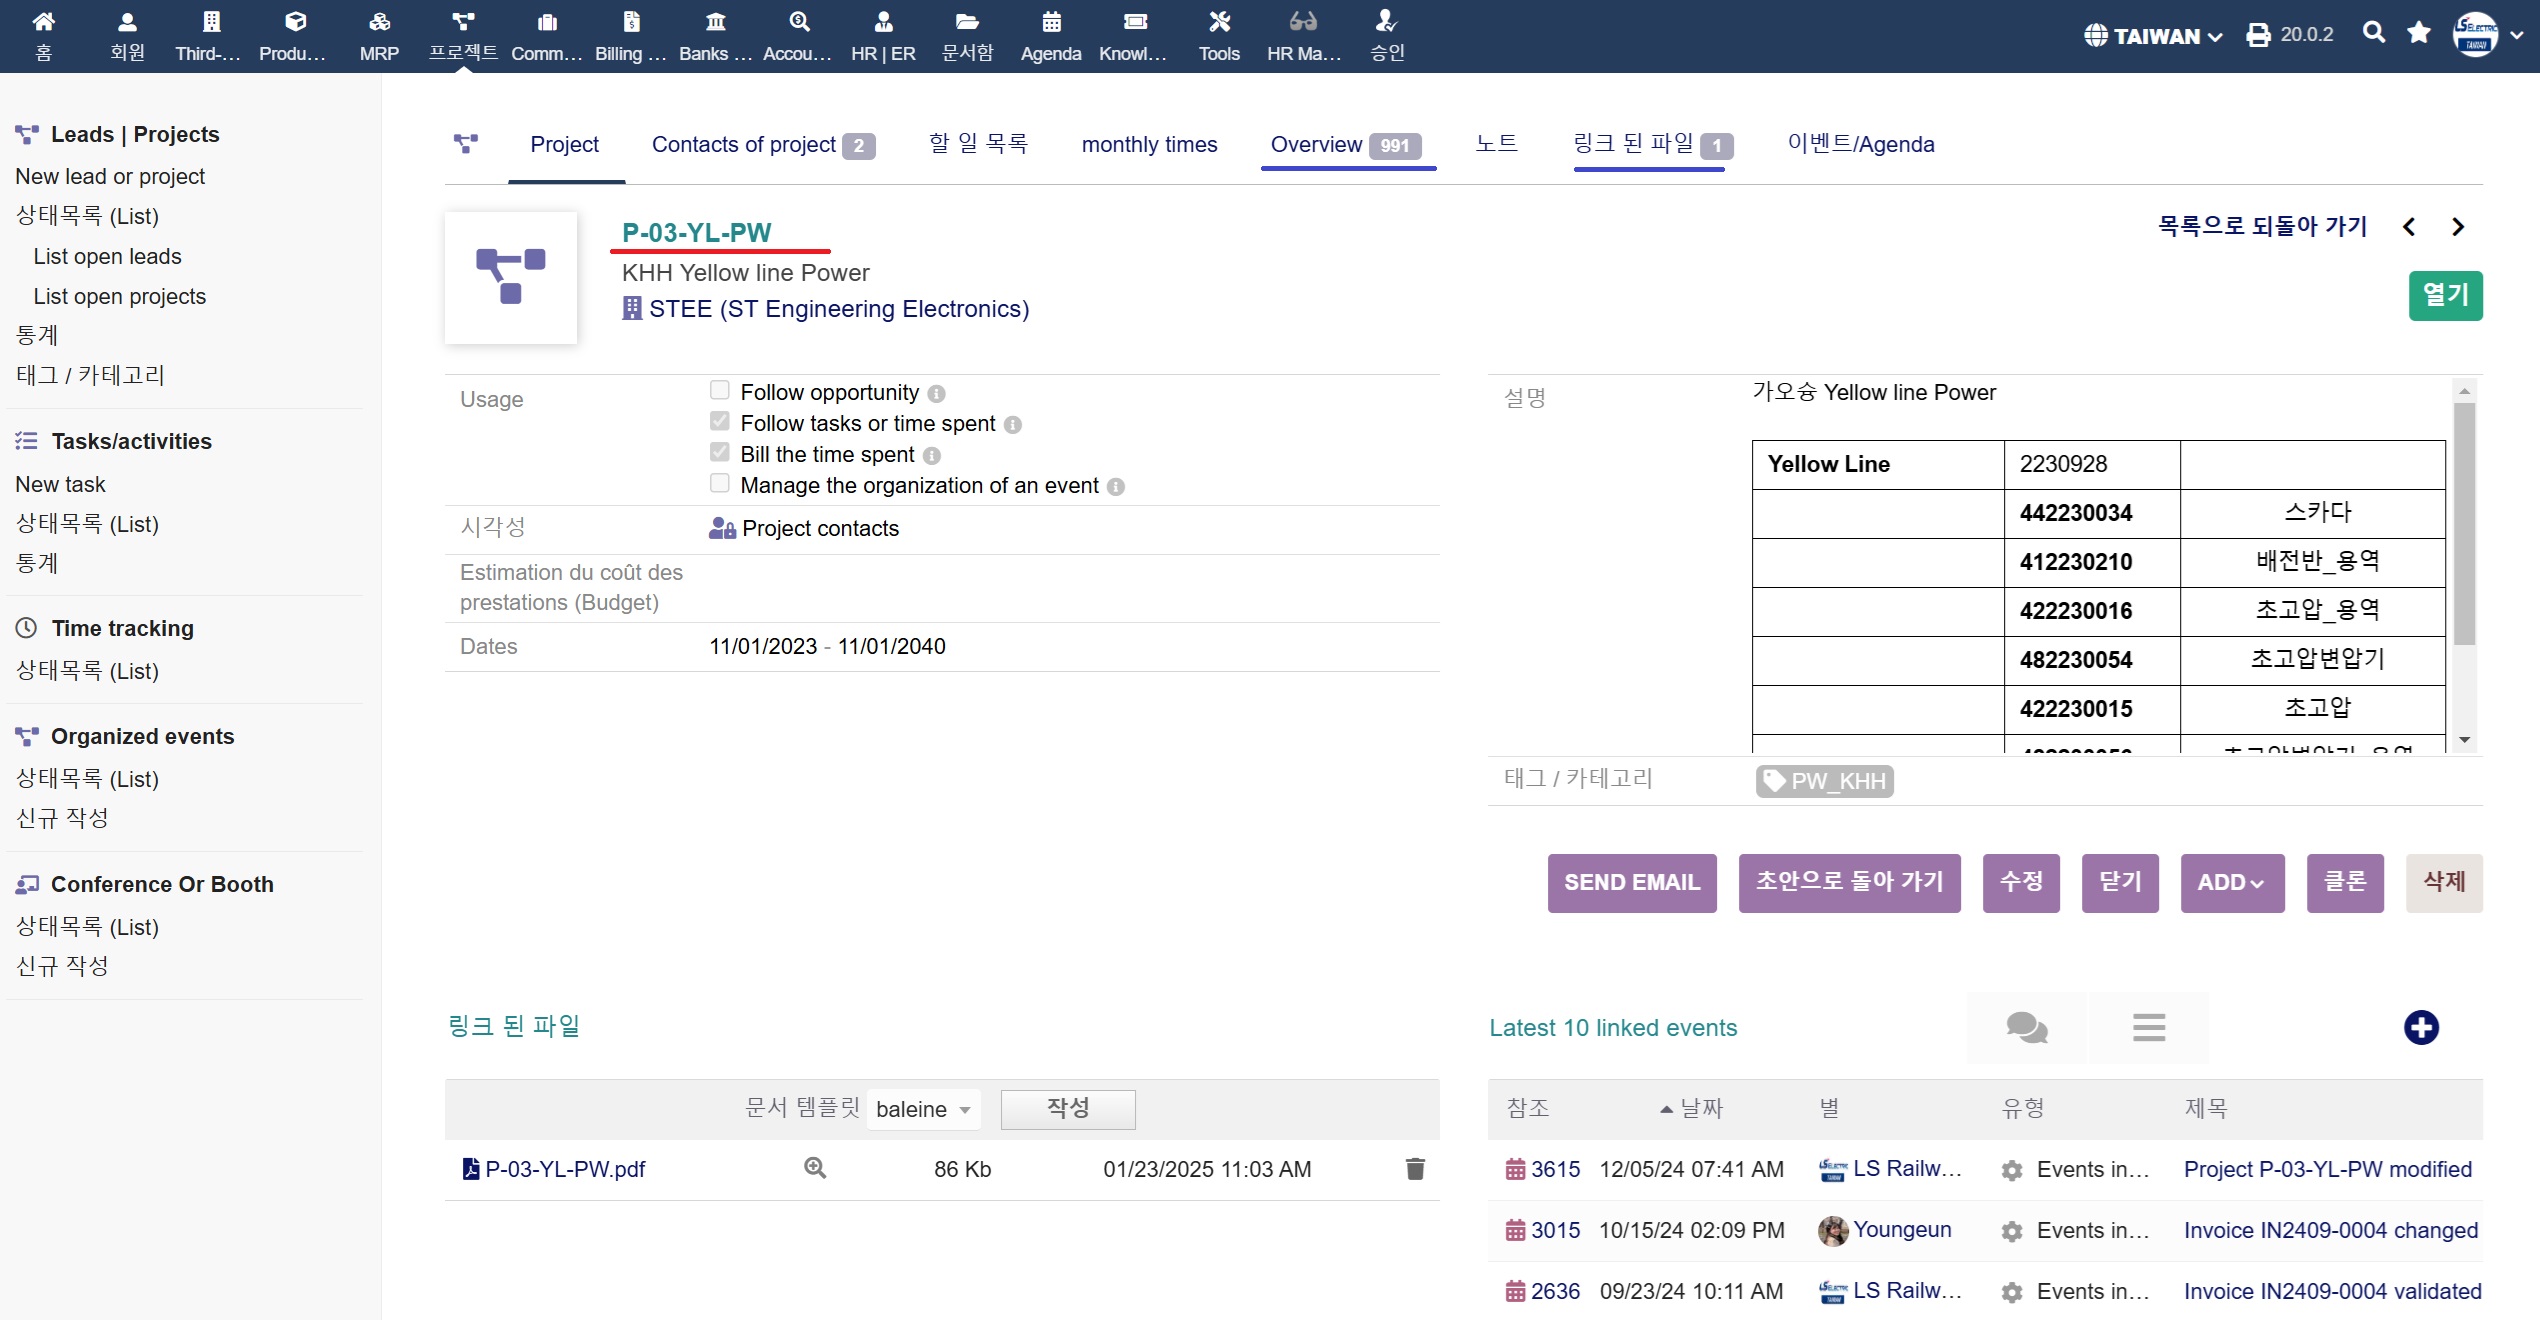Screen dimensions: 2540x1320
Task: Go to next project with right arrow
Action: (x=2458, y=227)
